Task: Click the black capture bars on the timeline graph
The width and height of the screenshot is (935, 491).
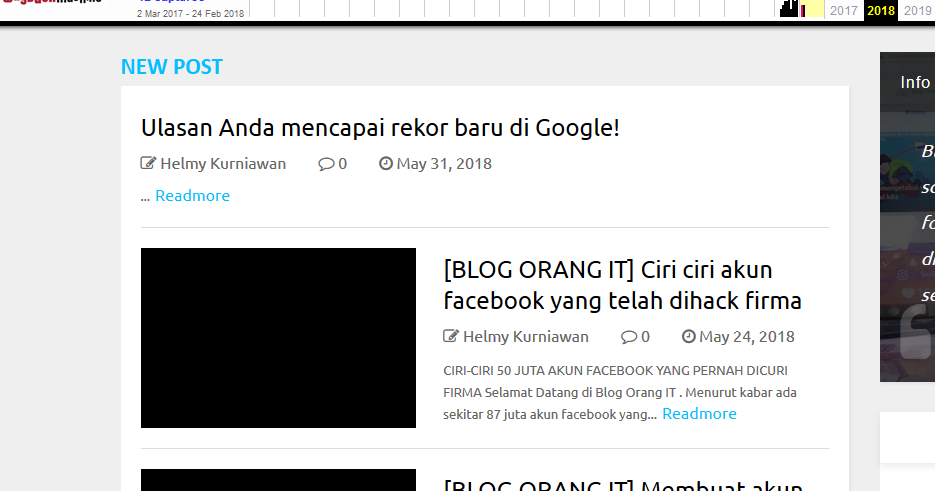Action: pyautogui.click(x=789, y=9)
